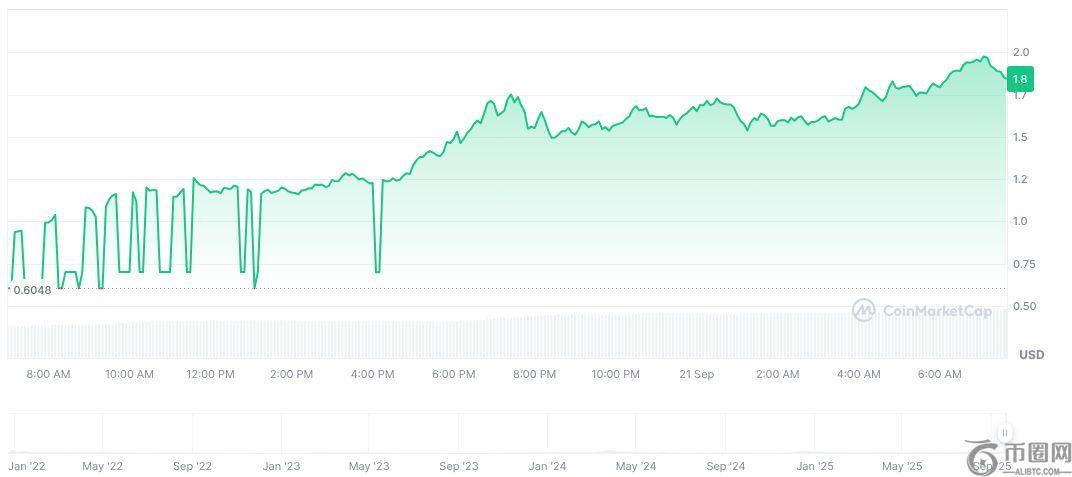The width and height of the screenshot is (1072, 477).
Task: Click the 1.5 price axis label
Action: [1021, 137]
